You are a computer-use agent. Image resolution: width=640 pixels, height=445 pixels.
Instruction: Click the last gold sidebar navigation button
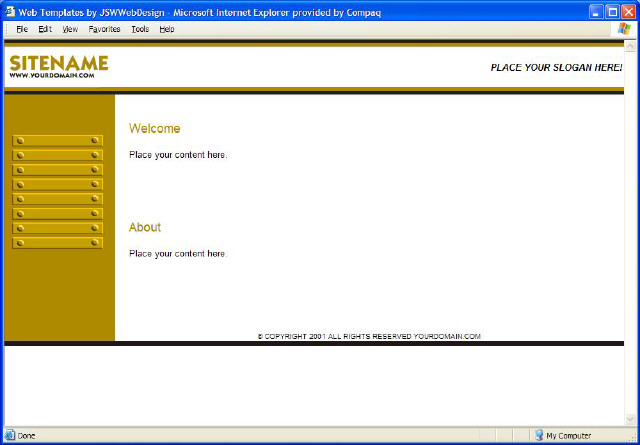click(58, 243)
